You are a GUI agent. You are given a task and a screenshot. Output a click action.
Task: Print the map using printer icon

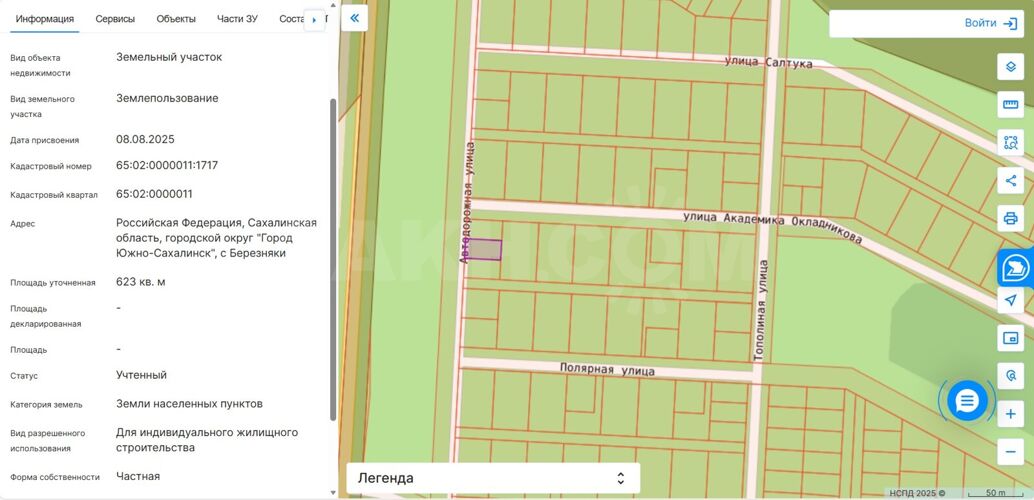1010,218
